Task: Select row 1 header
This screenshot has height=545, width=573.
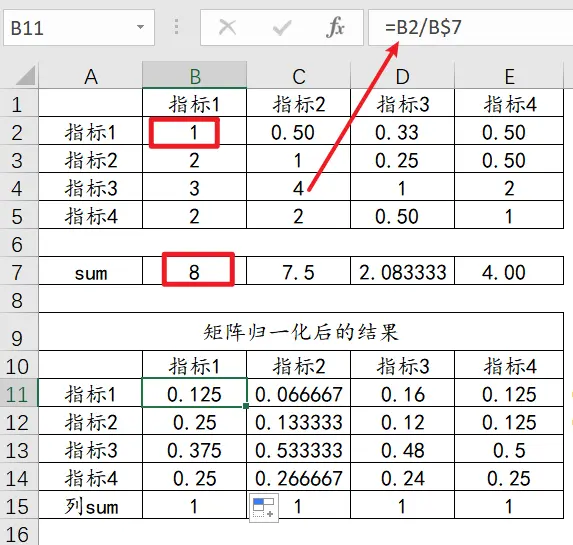Action: [x=19, y=103]
